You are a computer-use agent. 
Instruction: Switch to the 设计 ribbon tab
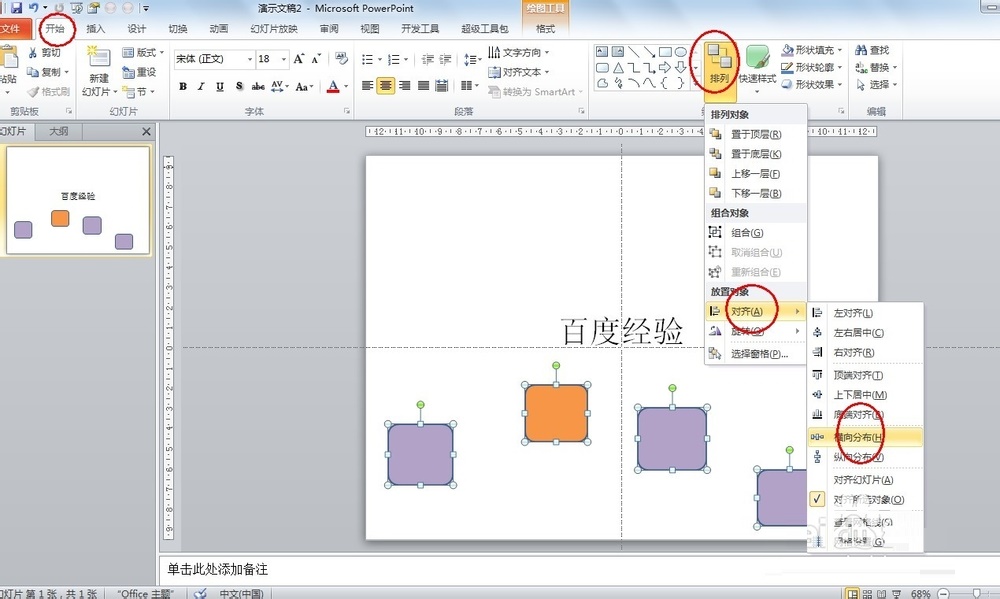click(x=138, y=28)
